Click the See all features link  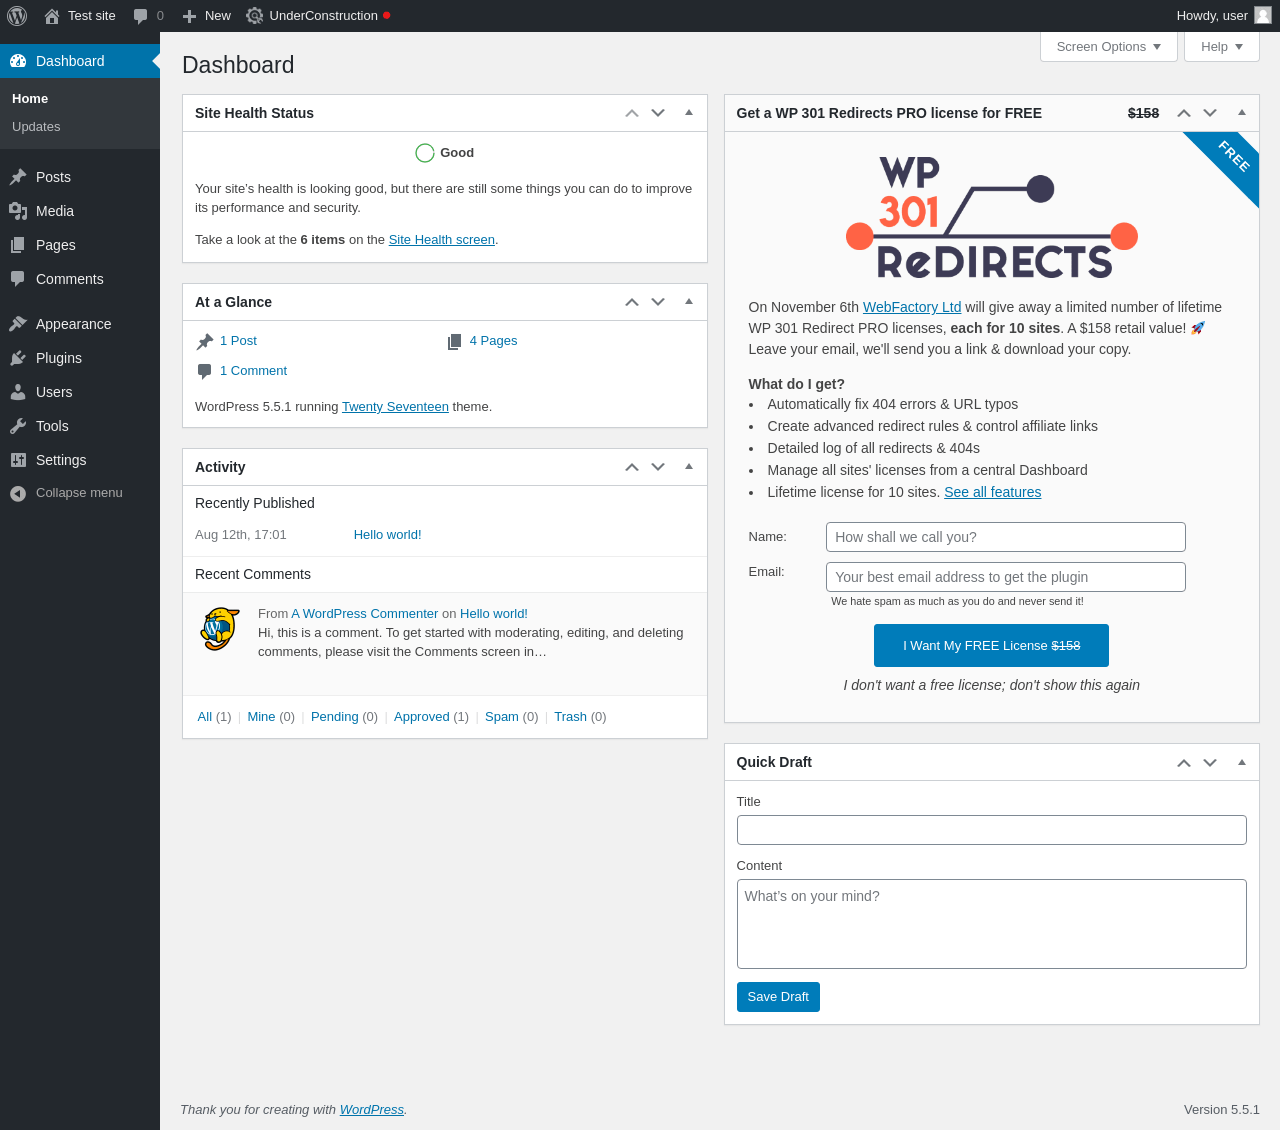tap(993, 492)
